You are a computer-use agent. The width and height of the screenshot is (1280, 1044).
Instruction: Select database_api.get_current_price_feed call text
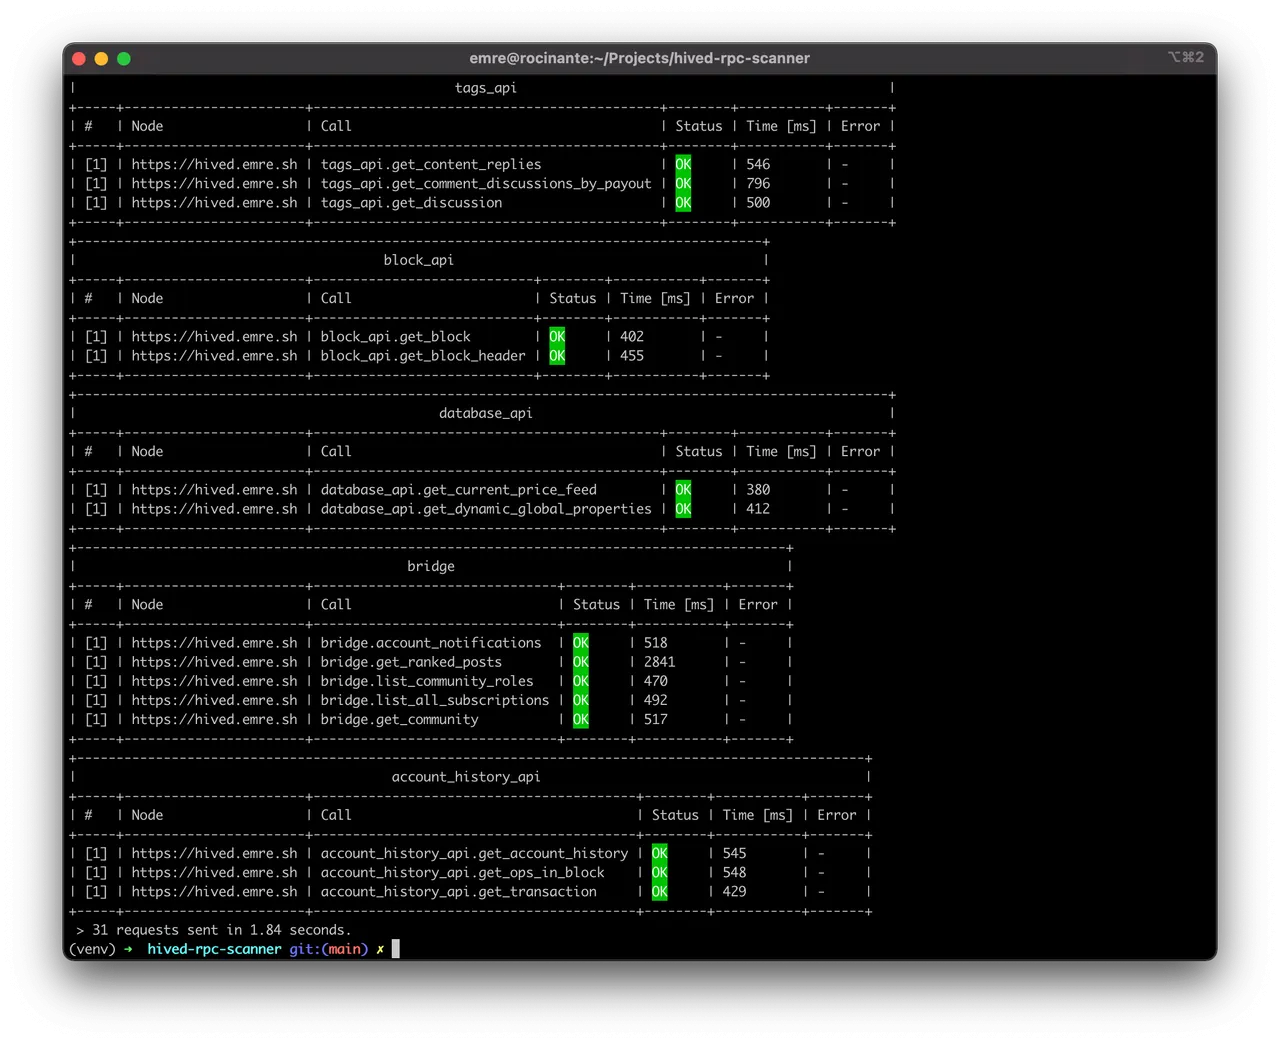click(458, 489)
